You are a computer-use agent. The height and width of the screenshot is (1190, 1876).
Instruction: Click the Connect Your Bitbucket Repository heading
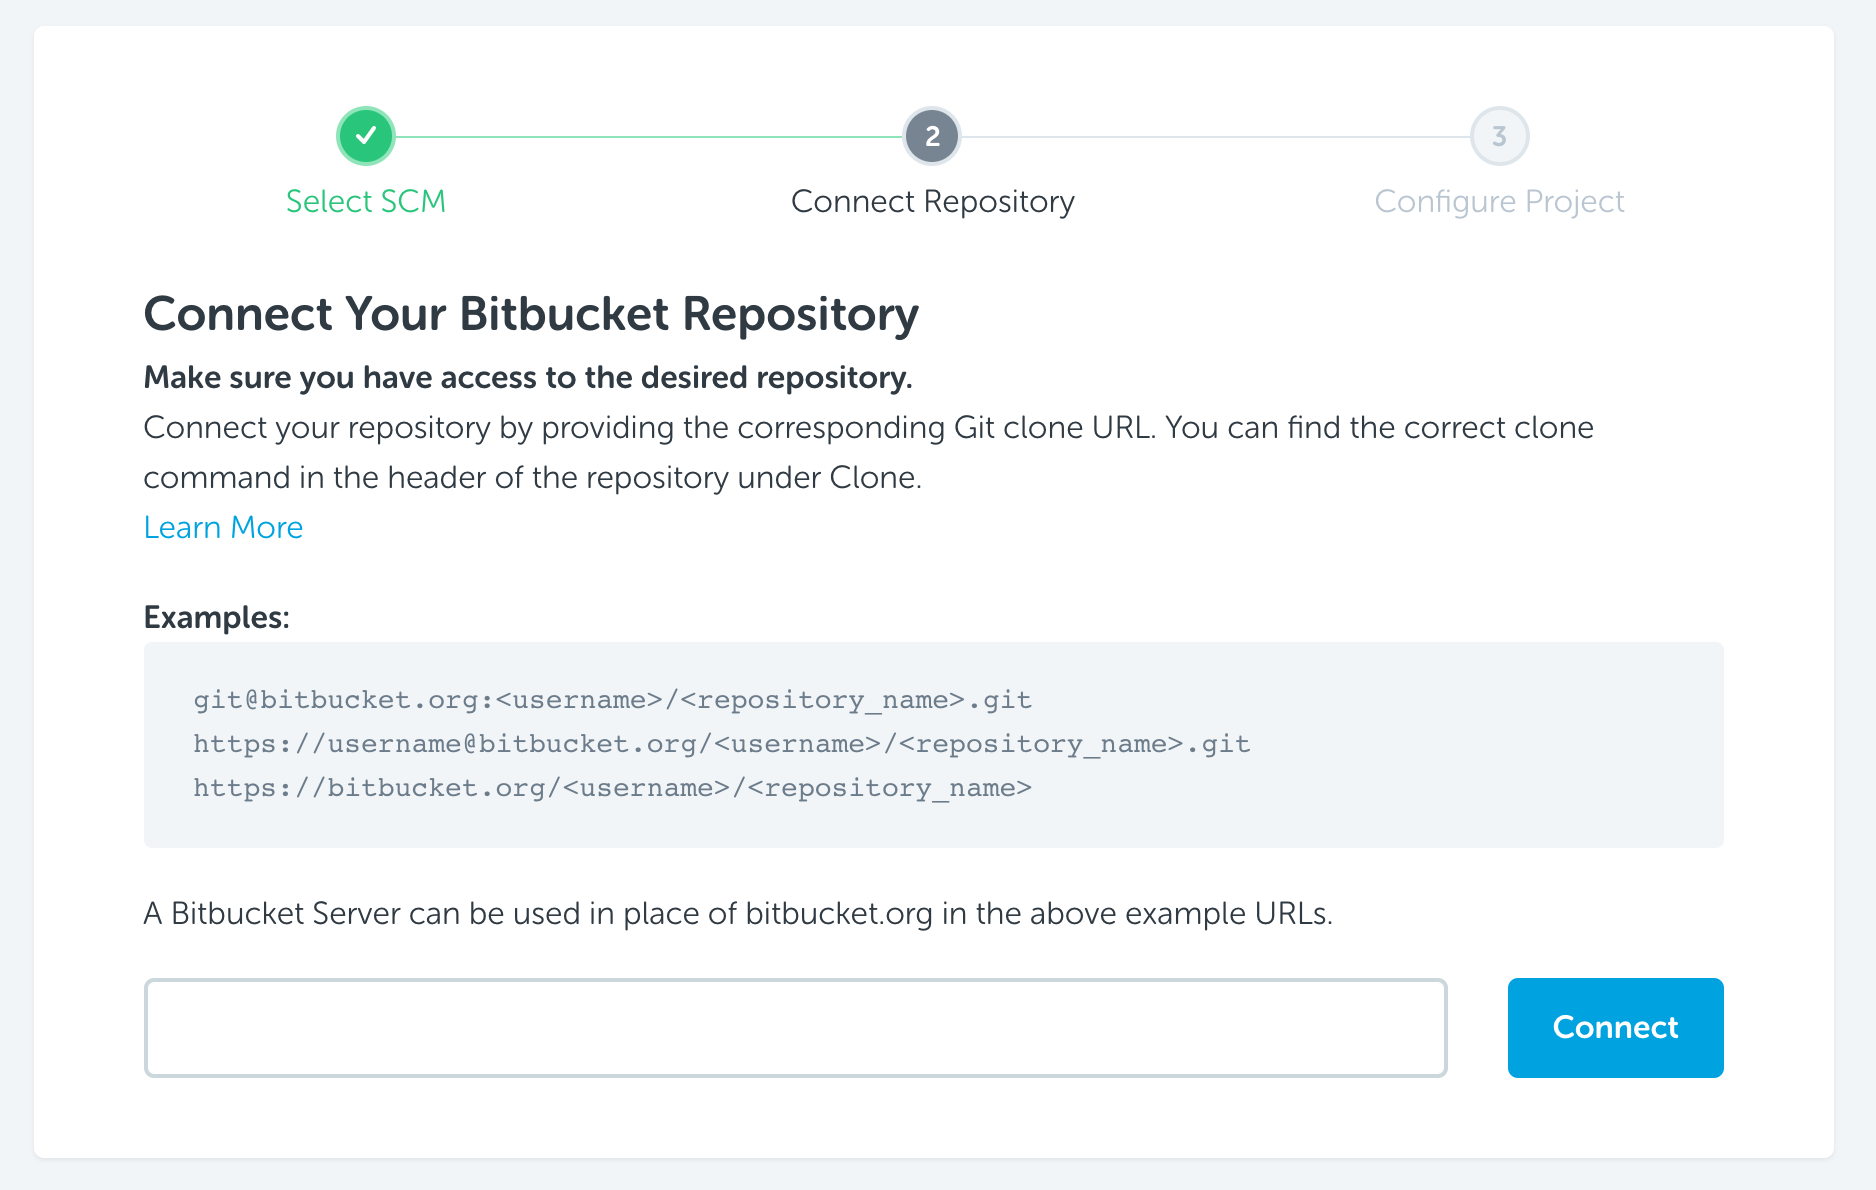pos(531,315)
